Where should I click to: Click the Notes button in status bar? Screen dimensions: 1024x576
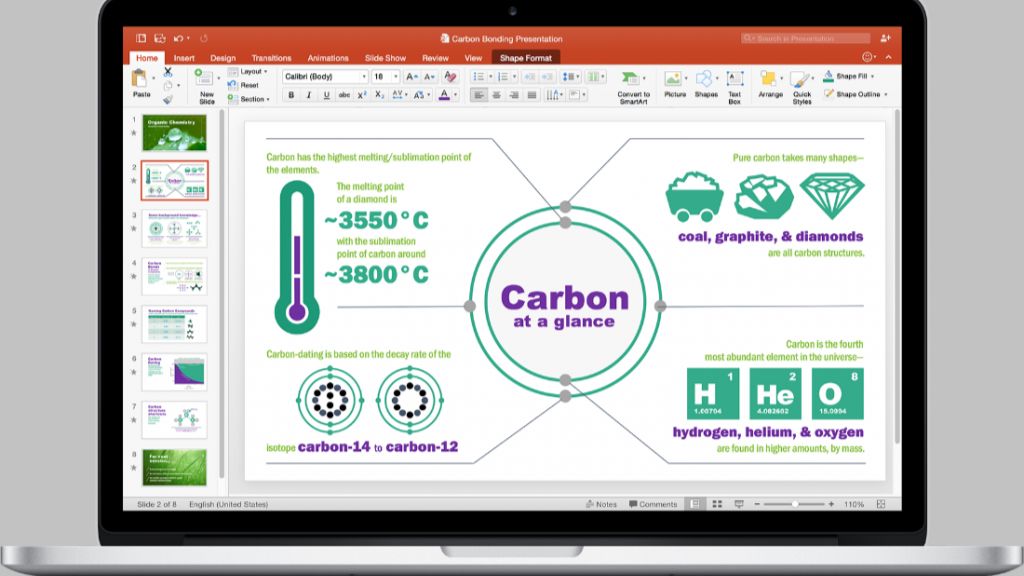click(601, 504)
